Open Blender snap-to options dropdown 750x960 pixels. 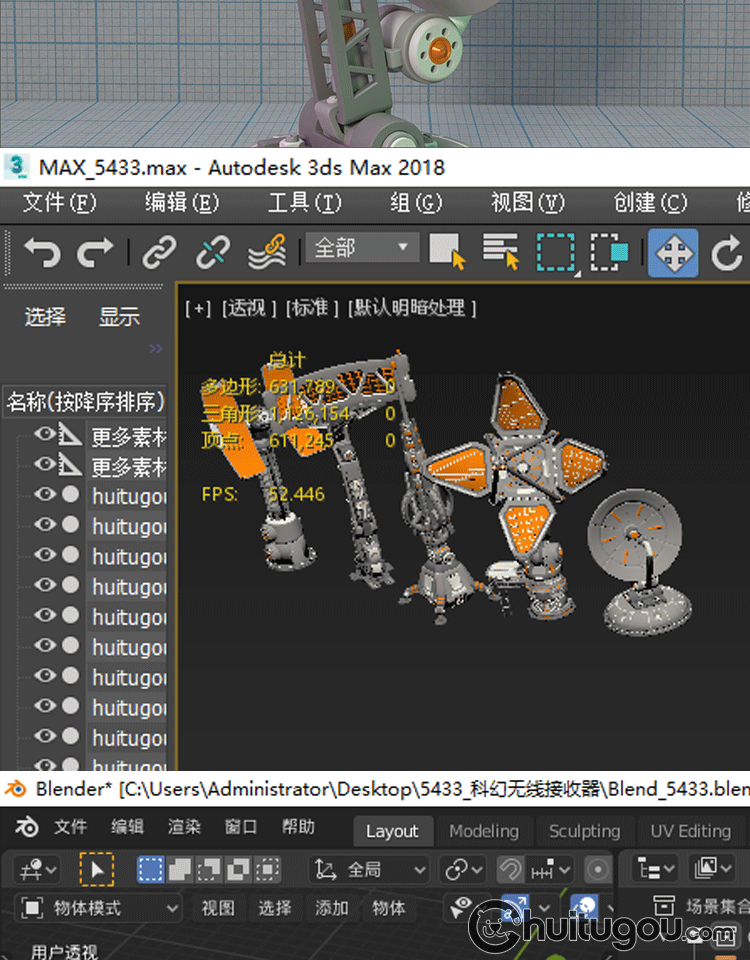point(550,869)
